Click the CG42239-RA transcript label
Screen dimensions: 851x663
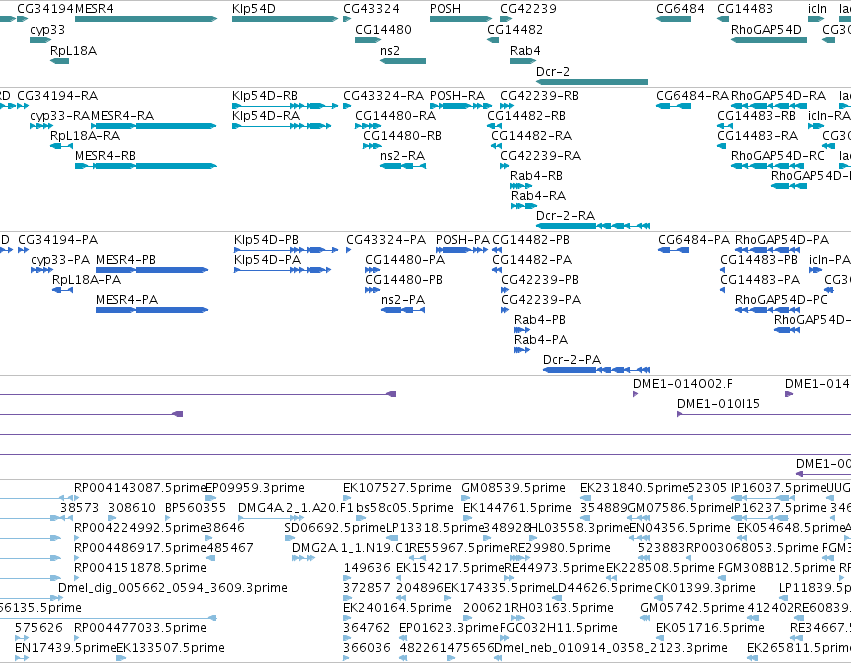click(541, 156)
